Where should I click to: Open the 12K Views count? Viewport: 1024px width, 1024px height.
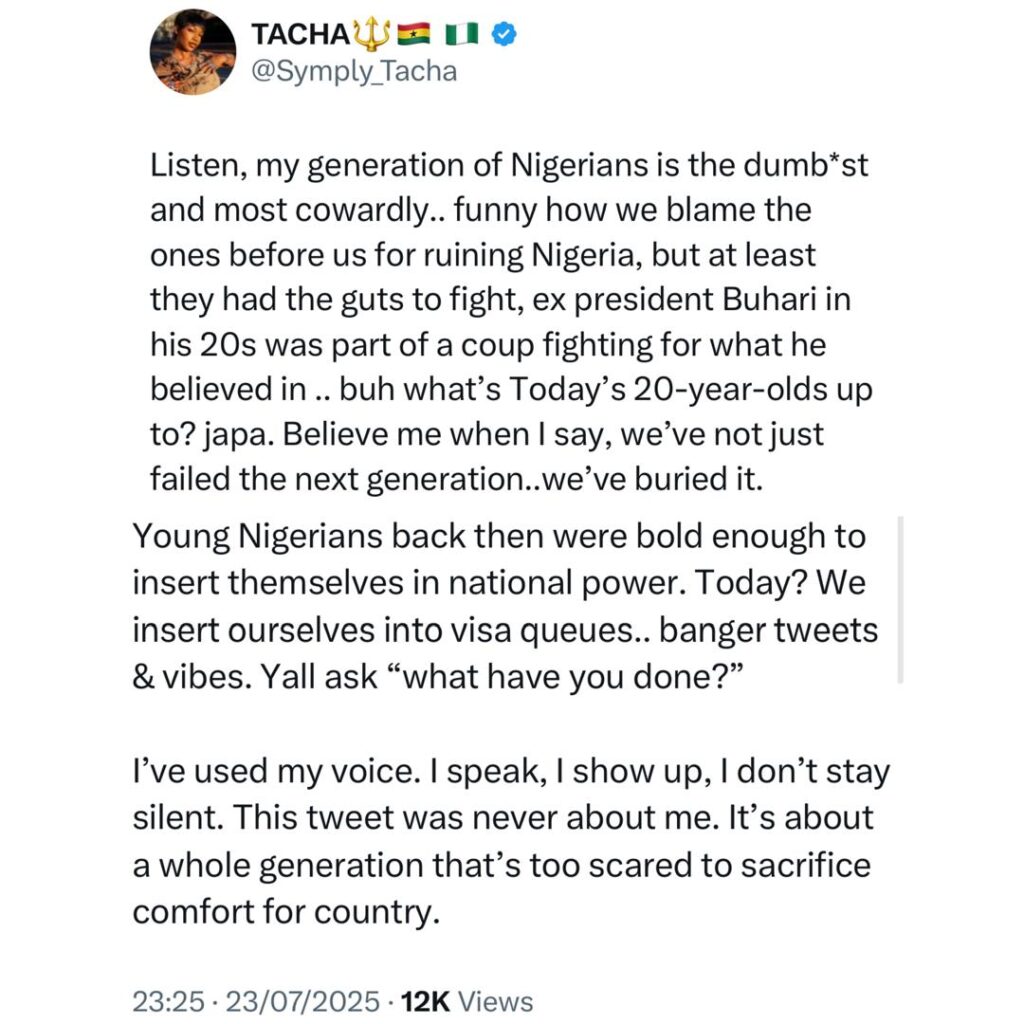pos(466,1001)
